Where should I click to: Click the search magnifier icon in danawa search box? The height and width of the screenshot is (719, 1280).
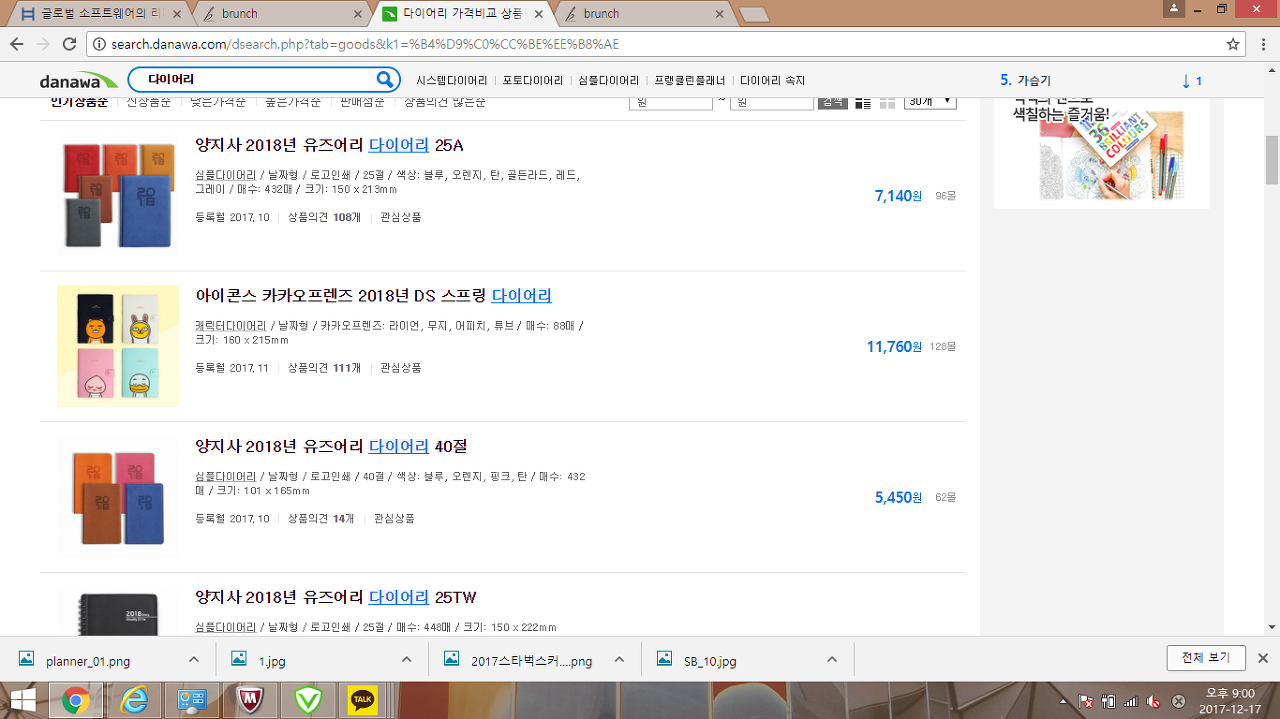click(385, 80)
